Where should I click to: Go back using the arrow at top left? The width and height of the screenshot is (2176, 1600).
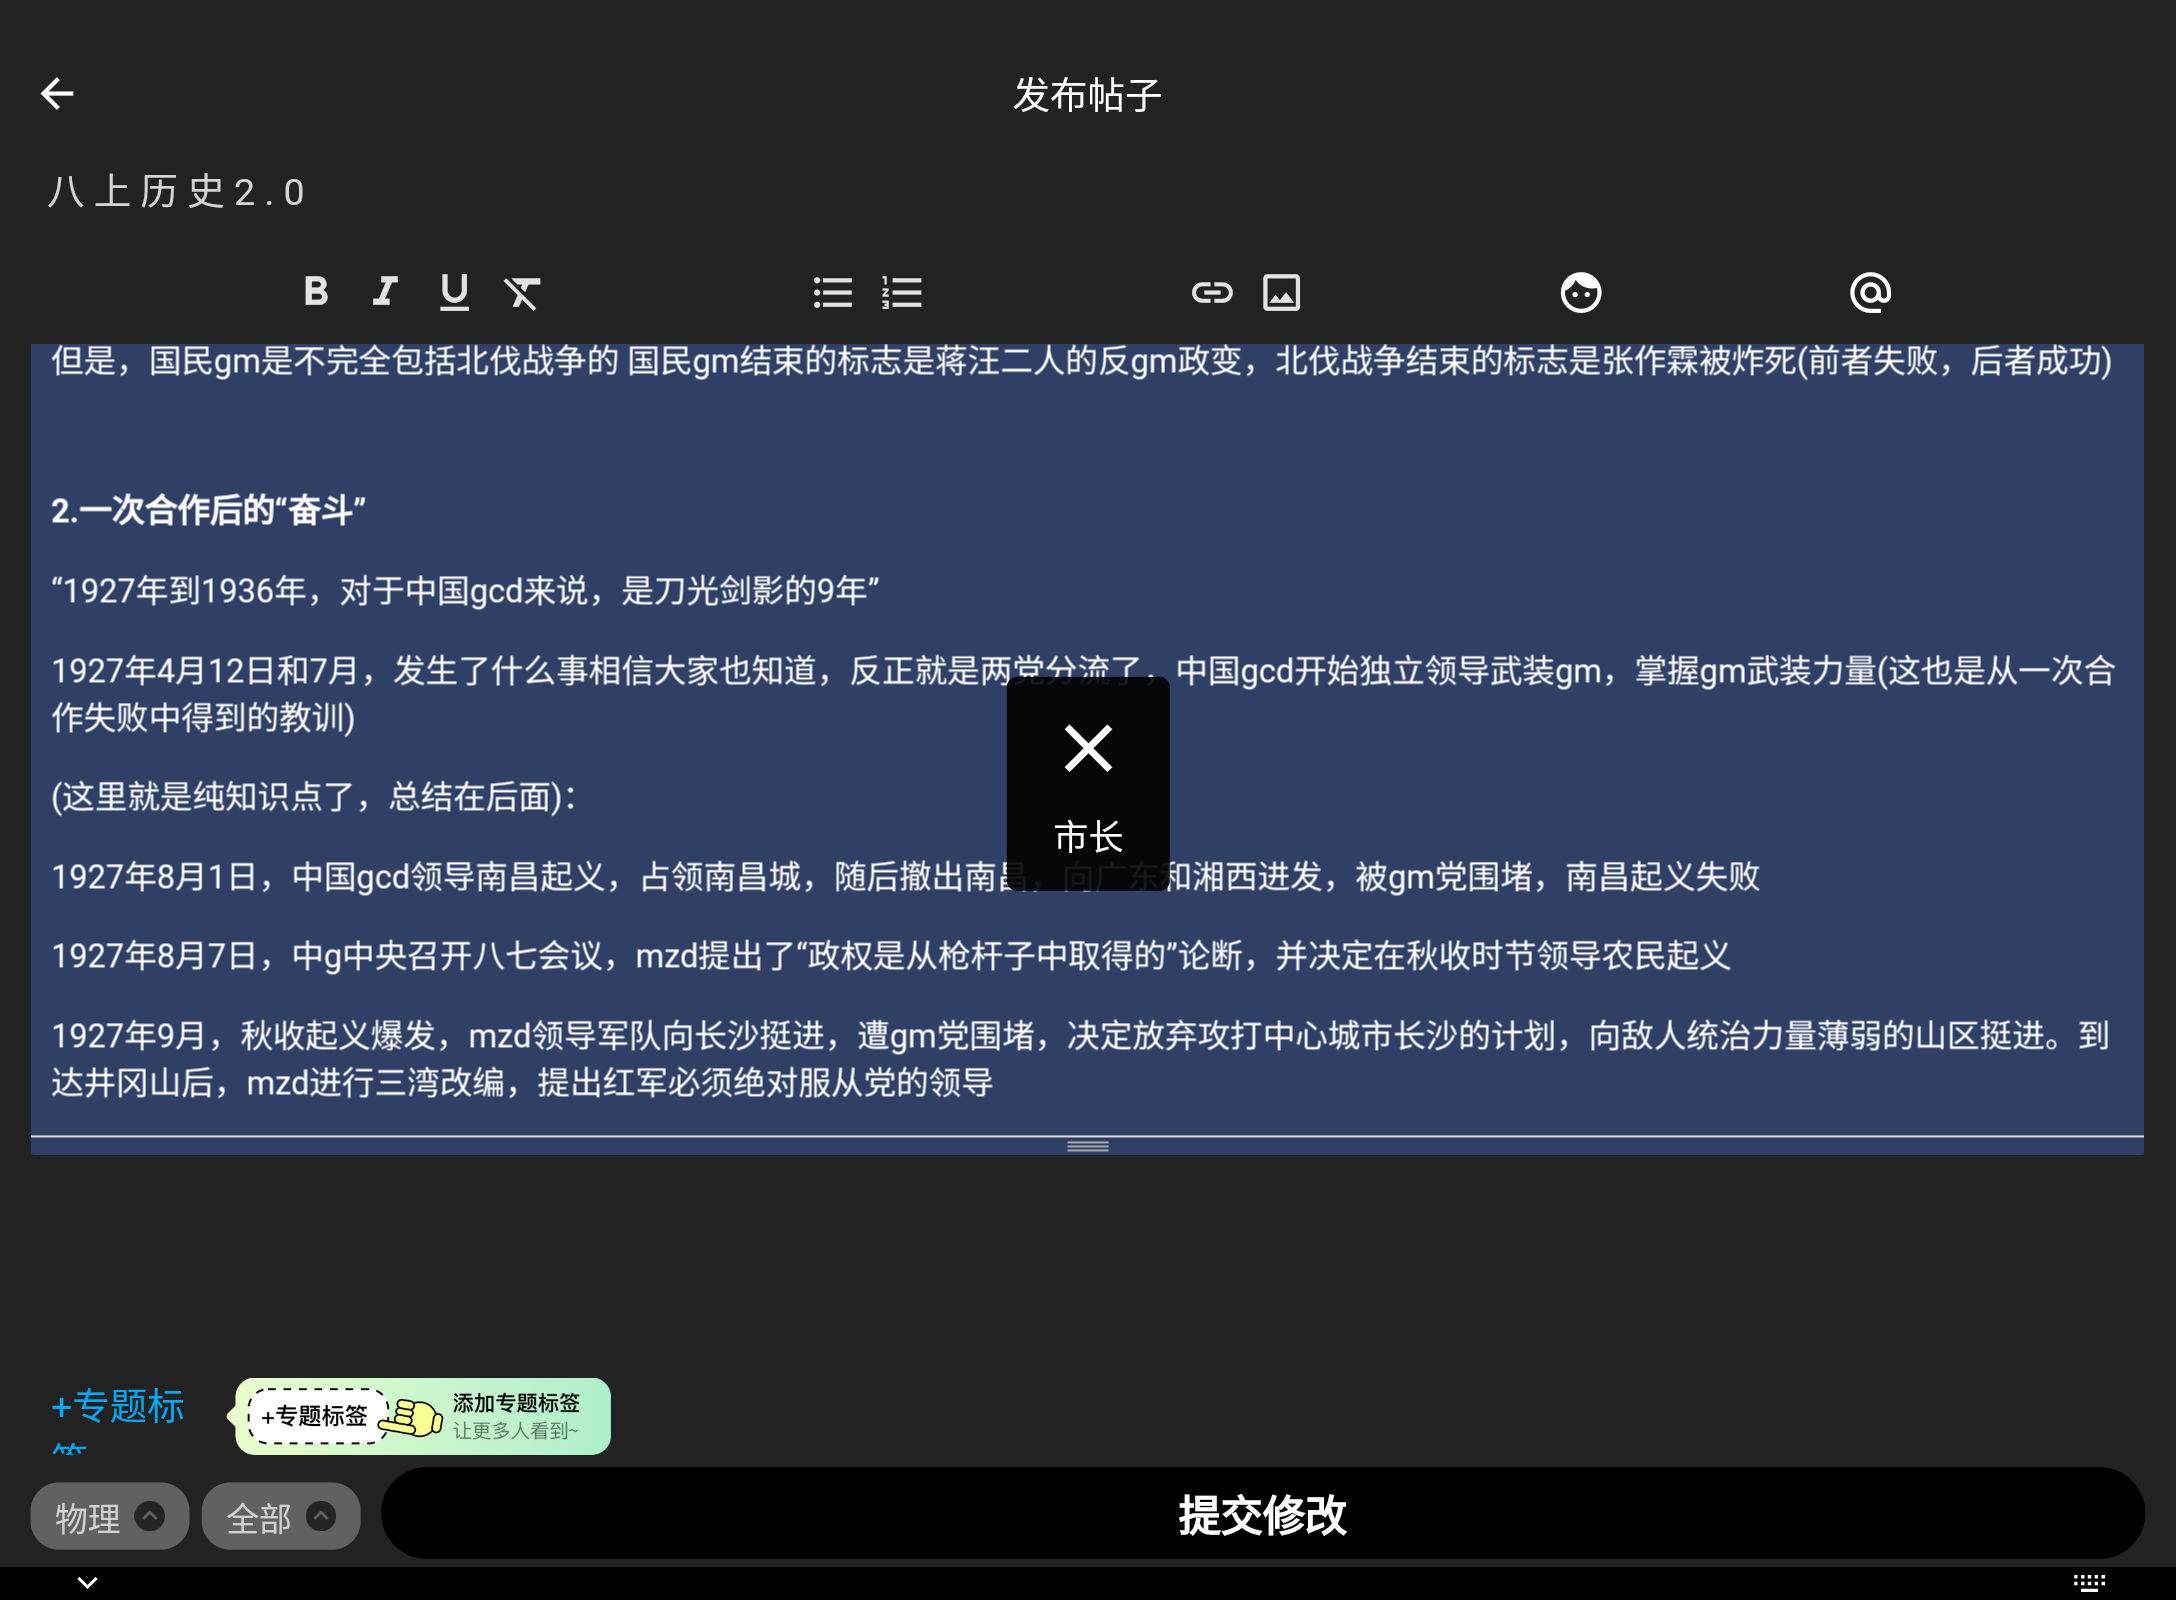[57, 93]
